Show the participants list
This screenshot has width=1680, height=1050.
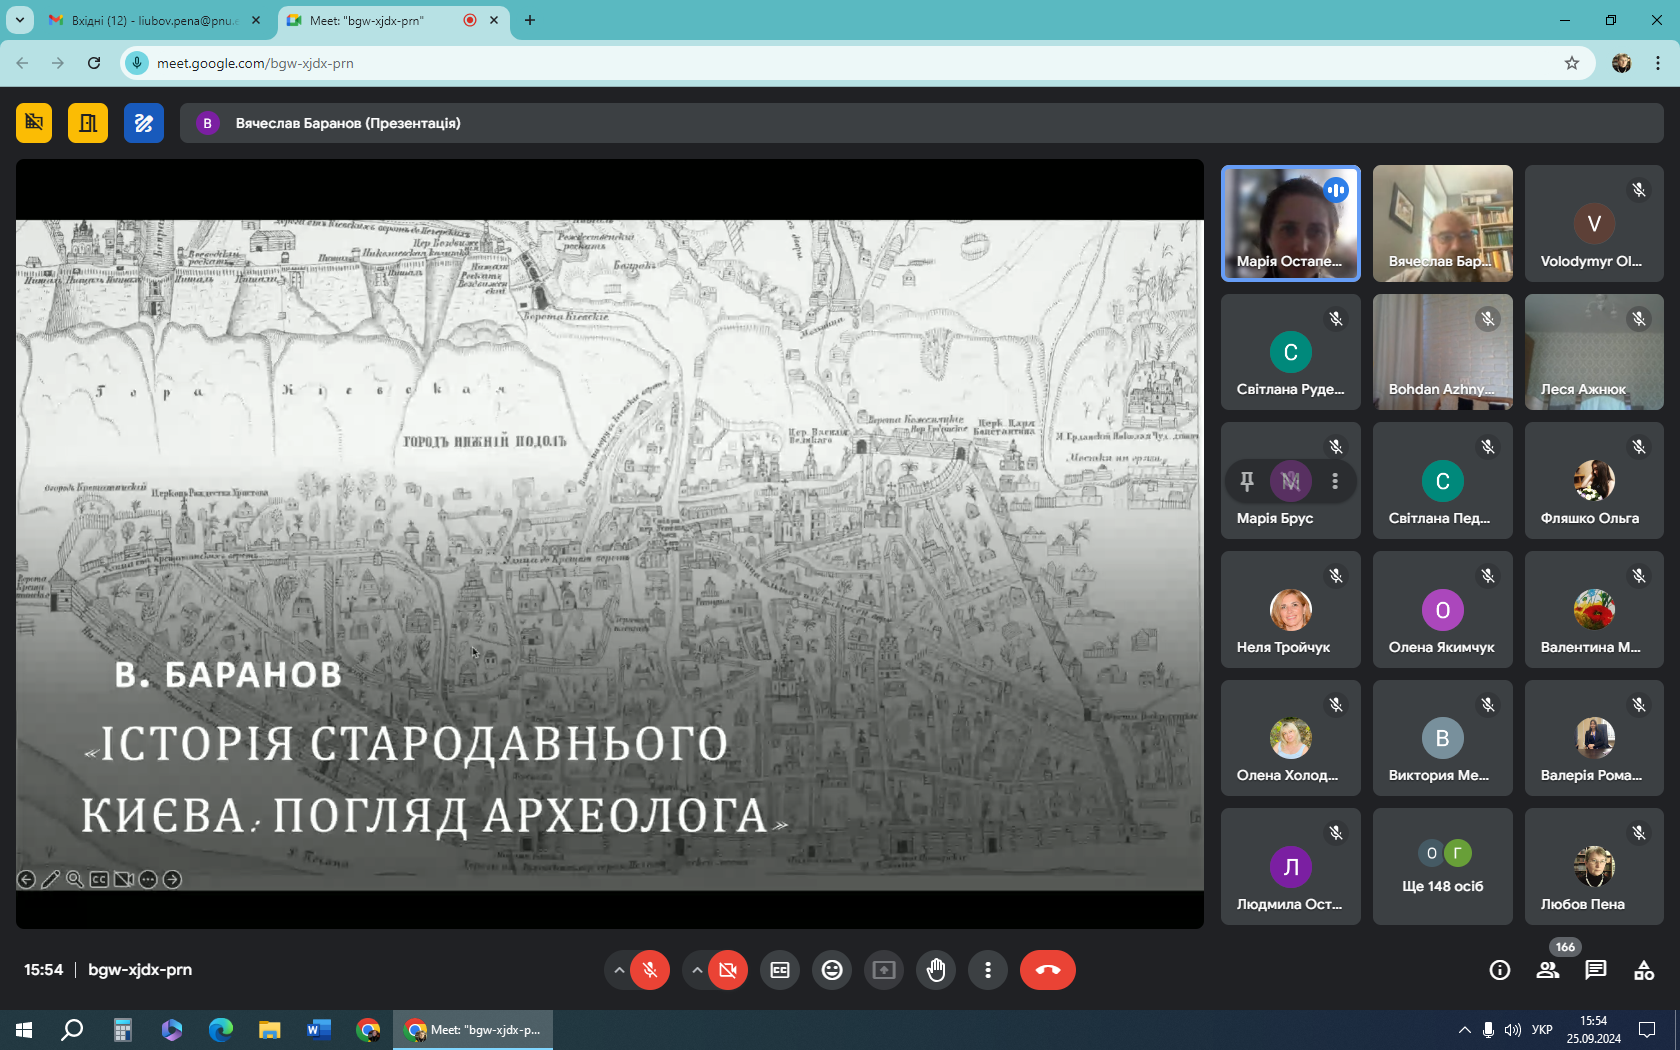pos(1548,970)
